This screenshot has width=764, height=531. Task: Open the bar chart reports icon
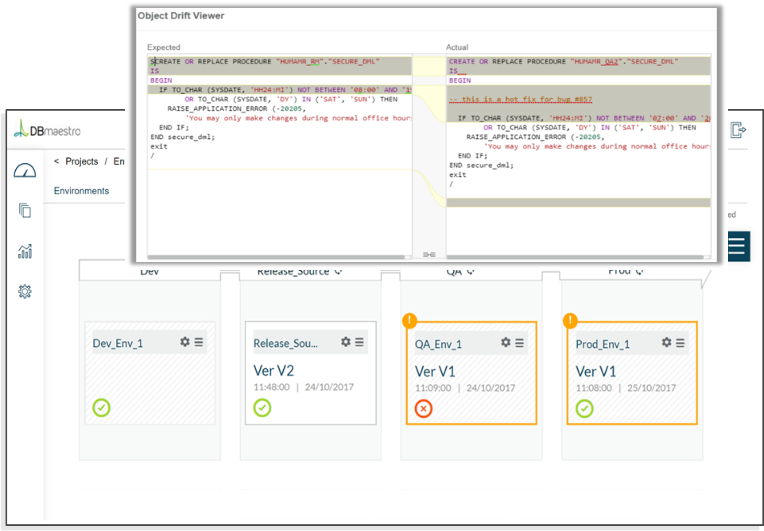point(25,251)
